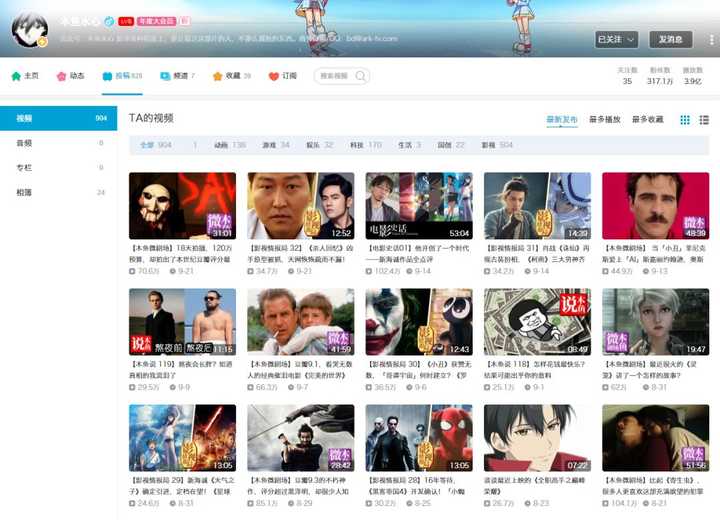The image size is (720, 520).
Task: Sort videos by 最多收藏
Action: 647,119
